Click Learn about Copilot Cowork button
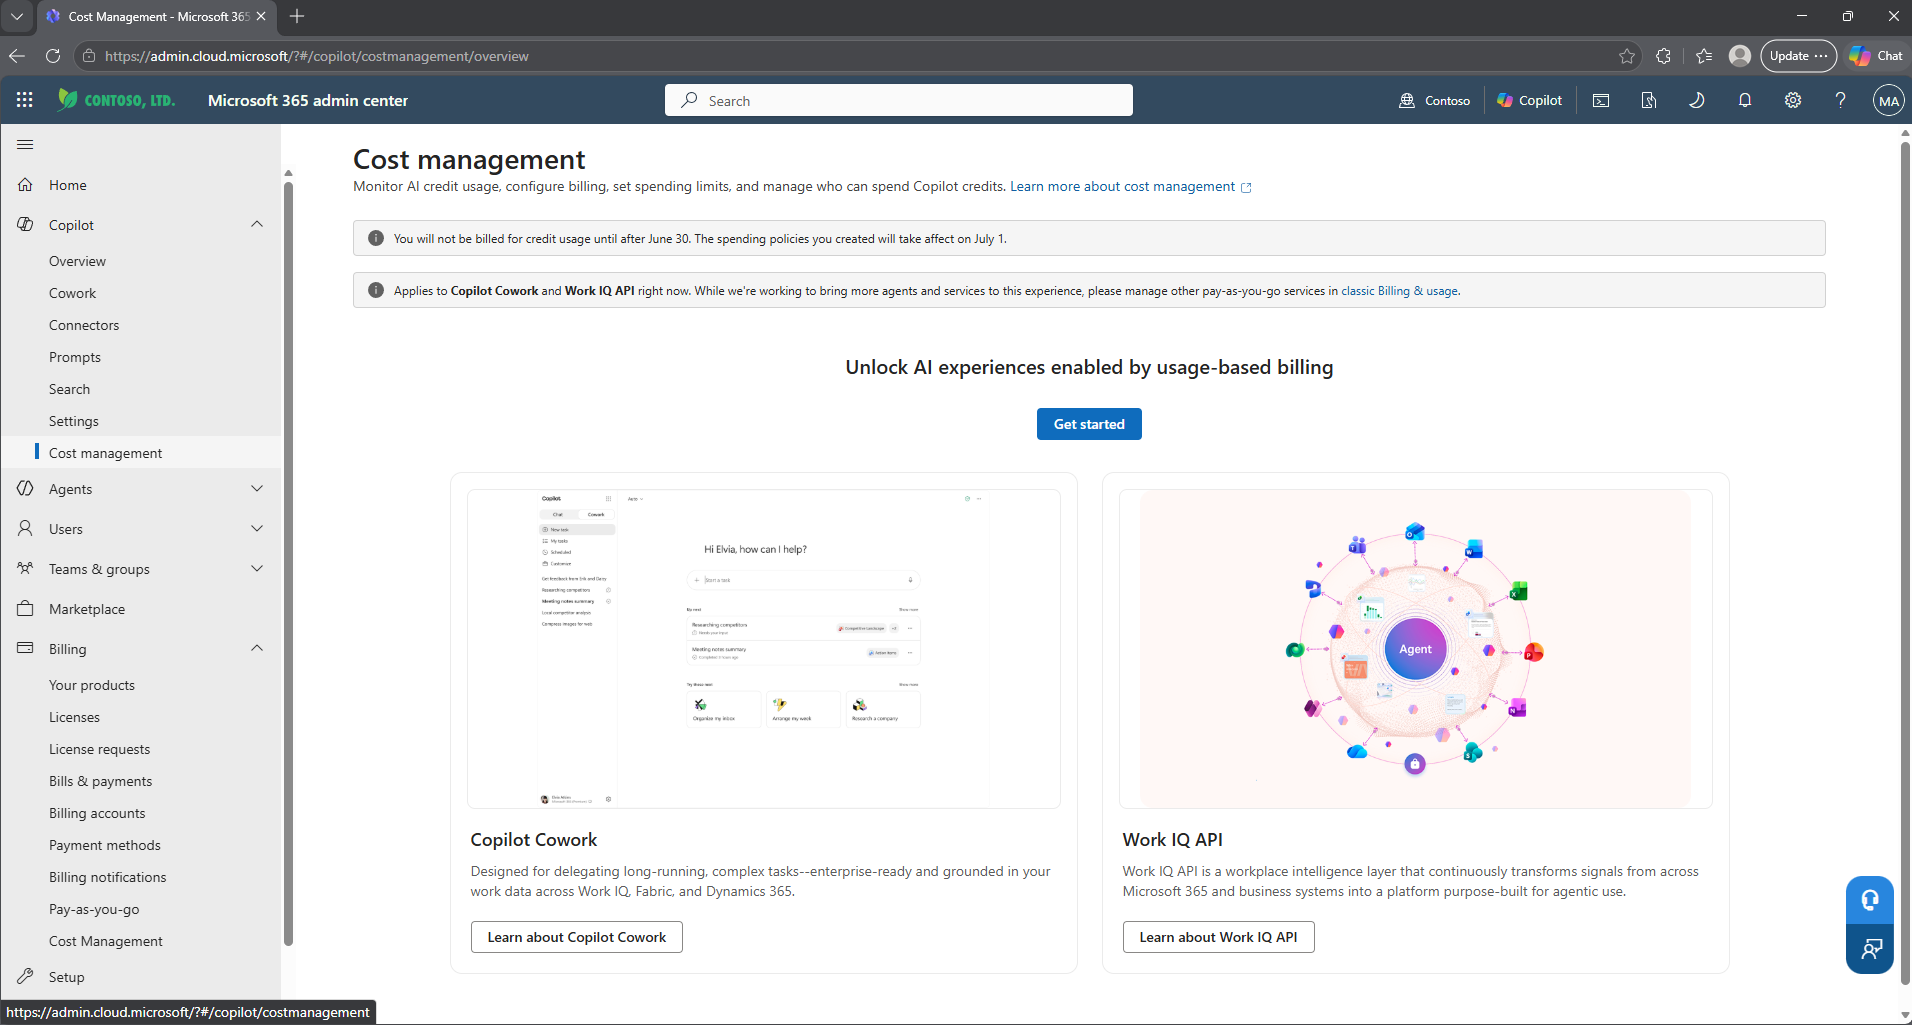This screenshot has width=1912, height=1025. pyautogui.click(x=576, y=937)
